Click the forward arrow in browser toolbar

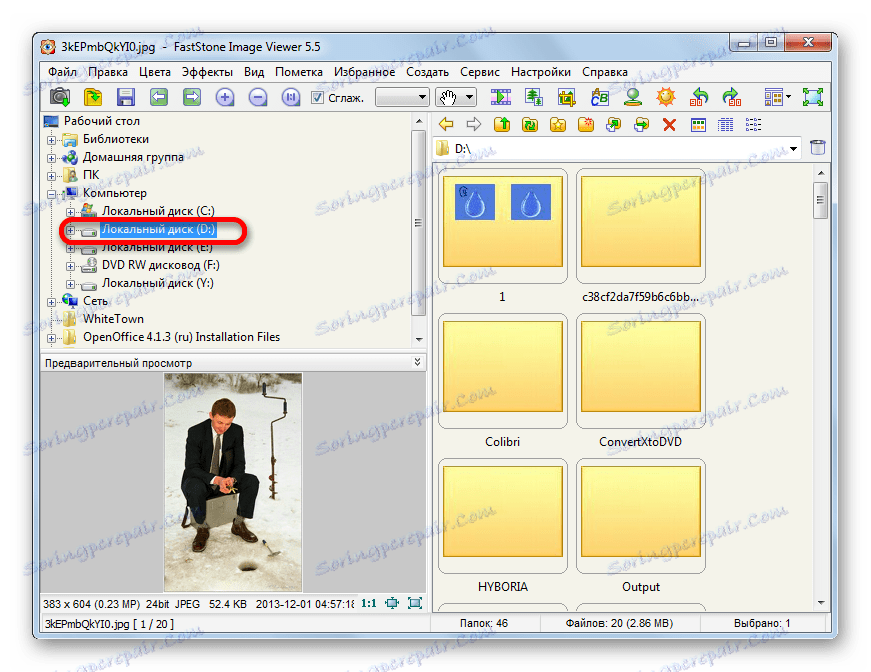[x=474, y=124]
